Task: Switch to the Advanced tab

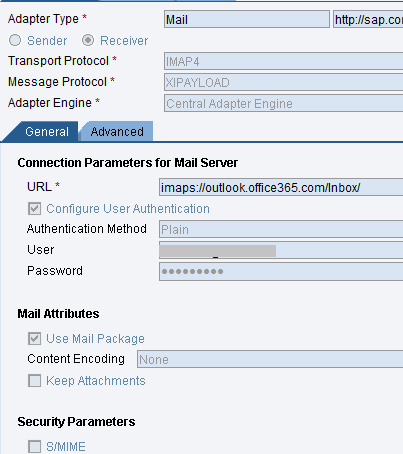Action: click(x=117, y=132)
